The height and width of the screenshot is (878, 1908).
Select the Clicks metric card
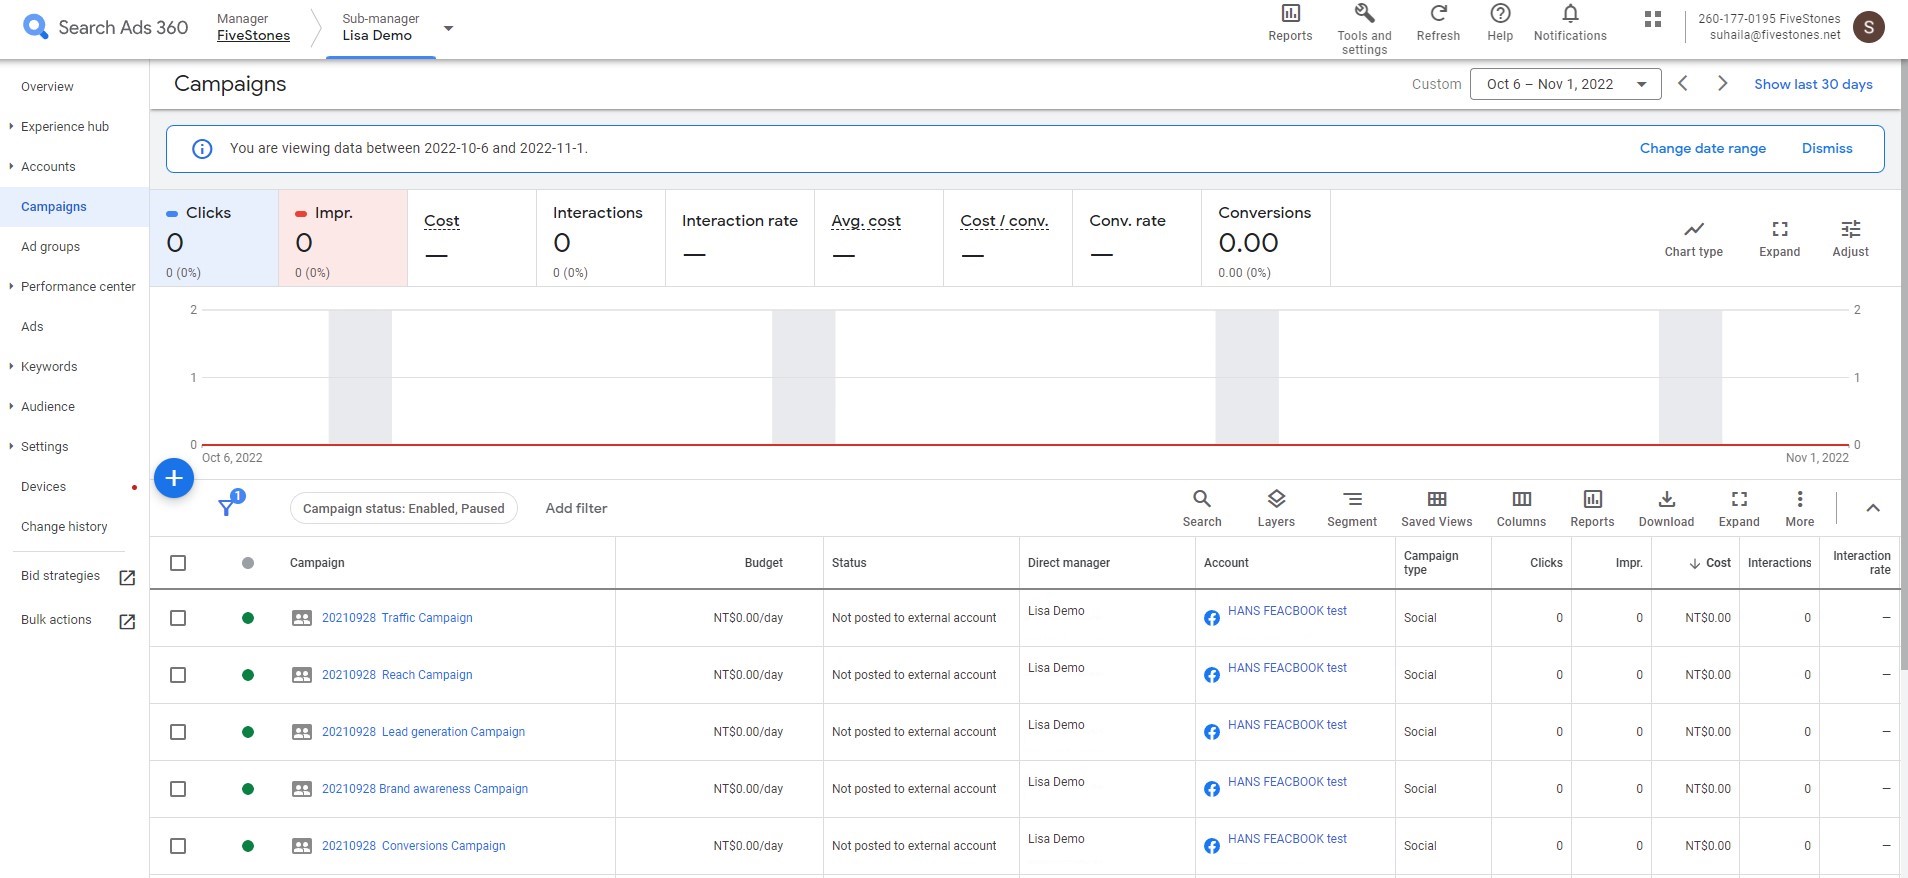[x=214, y=239]
